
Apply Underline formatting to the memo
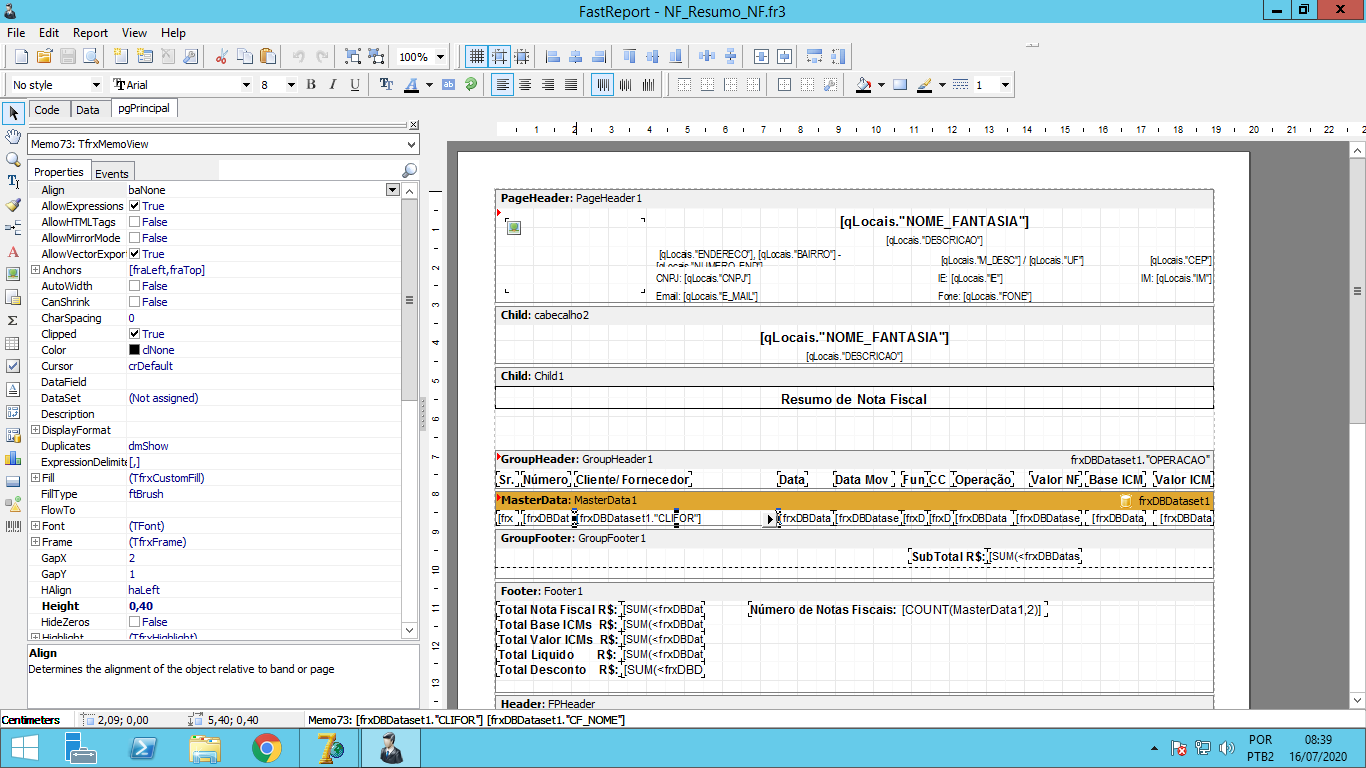pos(355,85)
